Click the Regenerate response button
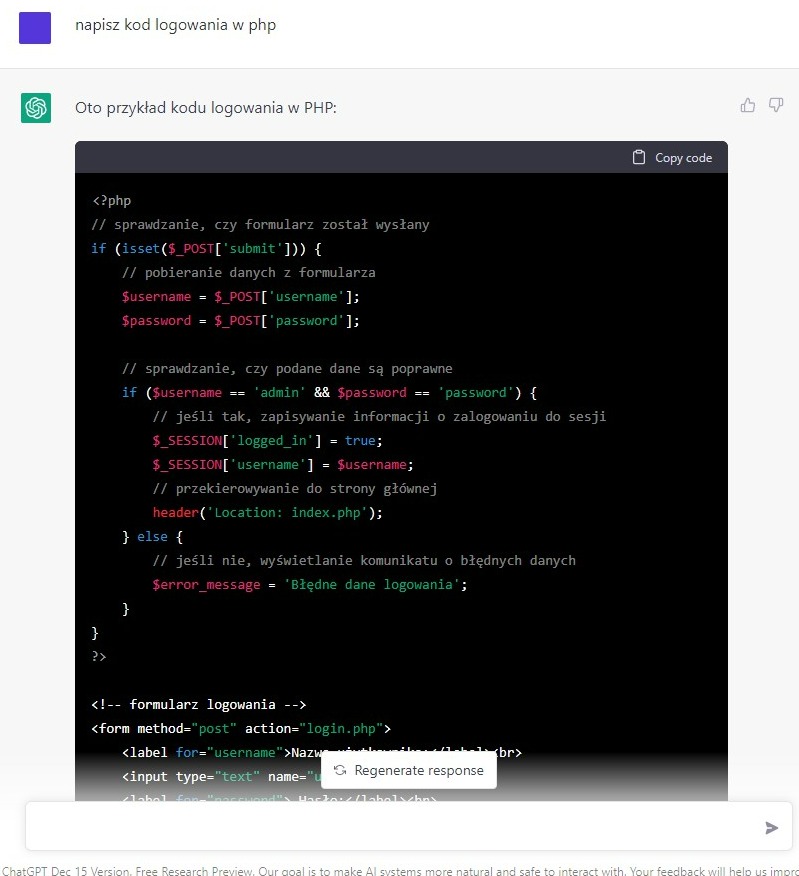799x876 pixels. pyautogui.click(x=408, y=770)
